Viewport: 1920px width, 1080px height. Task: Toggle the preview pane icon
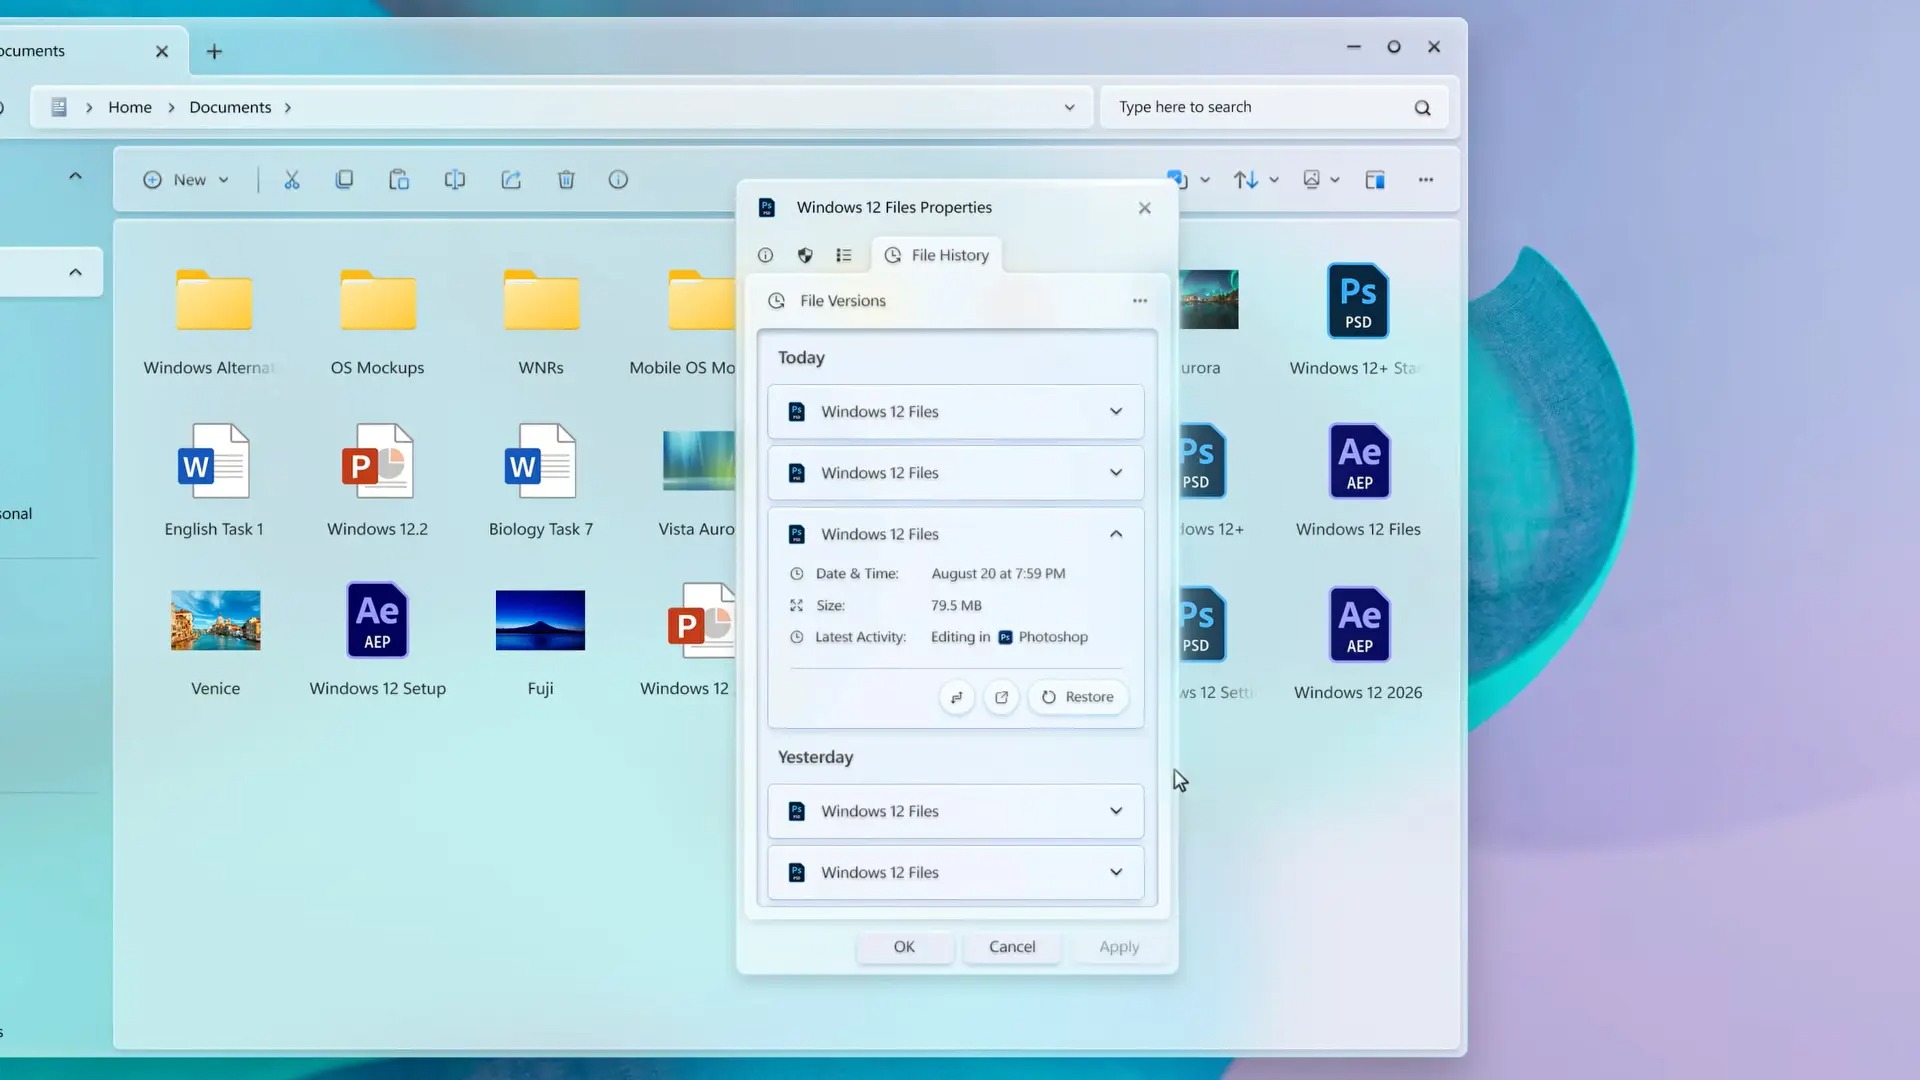[x=1374, y=180]
